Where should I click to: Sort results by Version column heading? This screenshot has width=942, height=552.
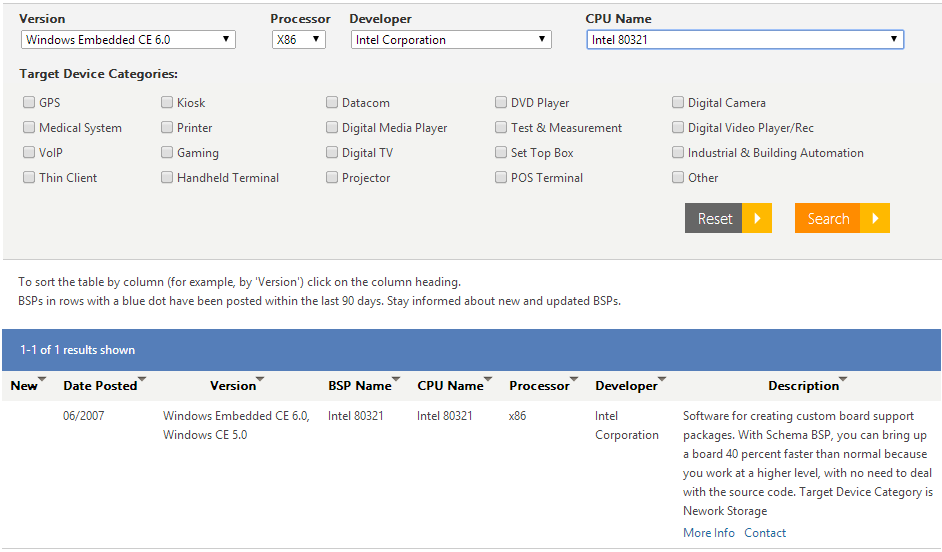233,386
